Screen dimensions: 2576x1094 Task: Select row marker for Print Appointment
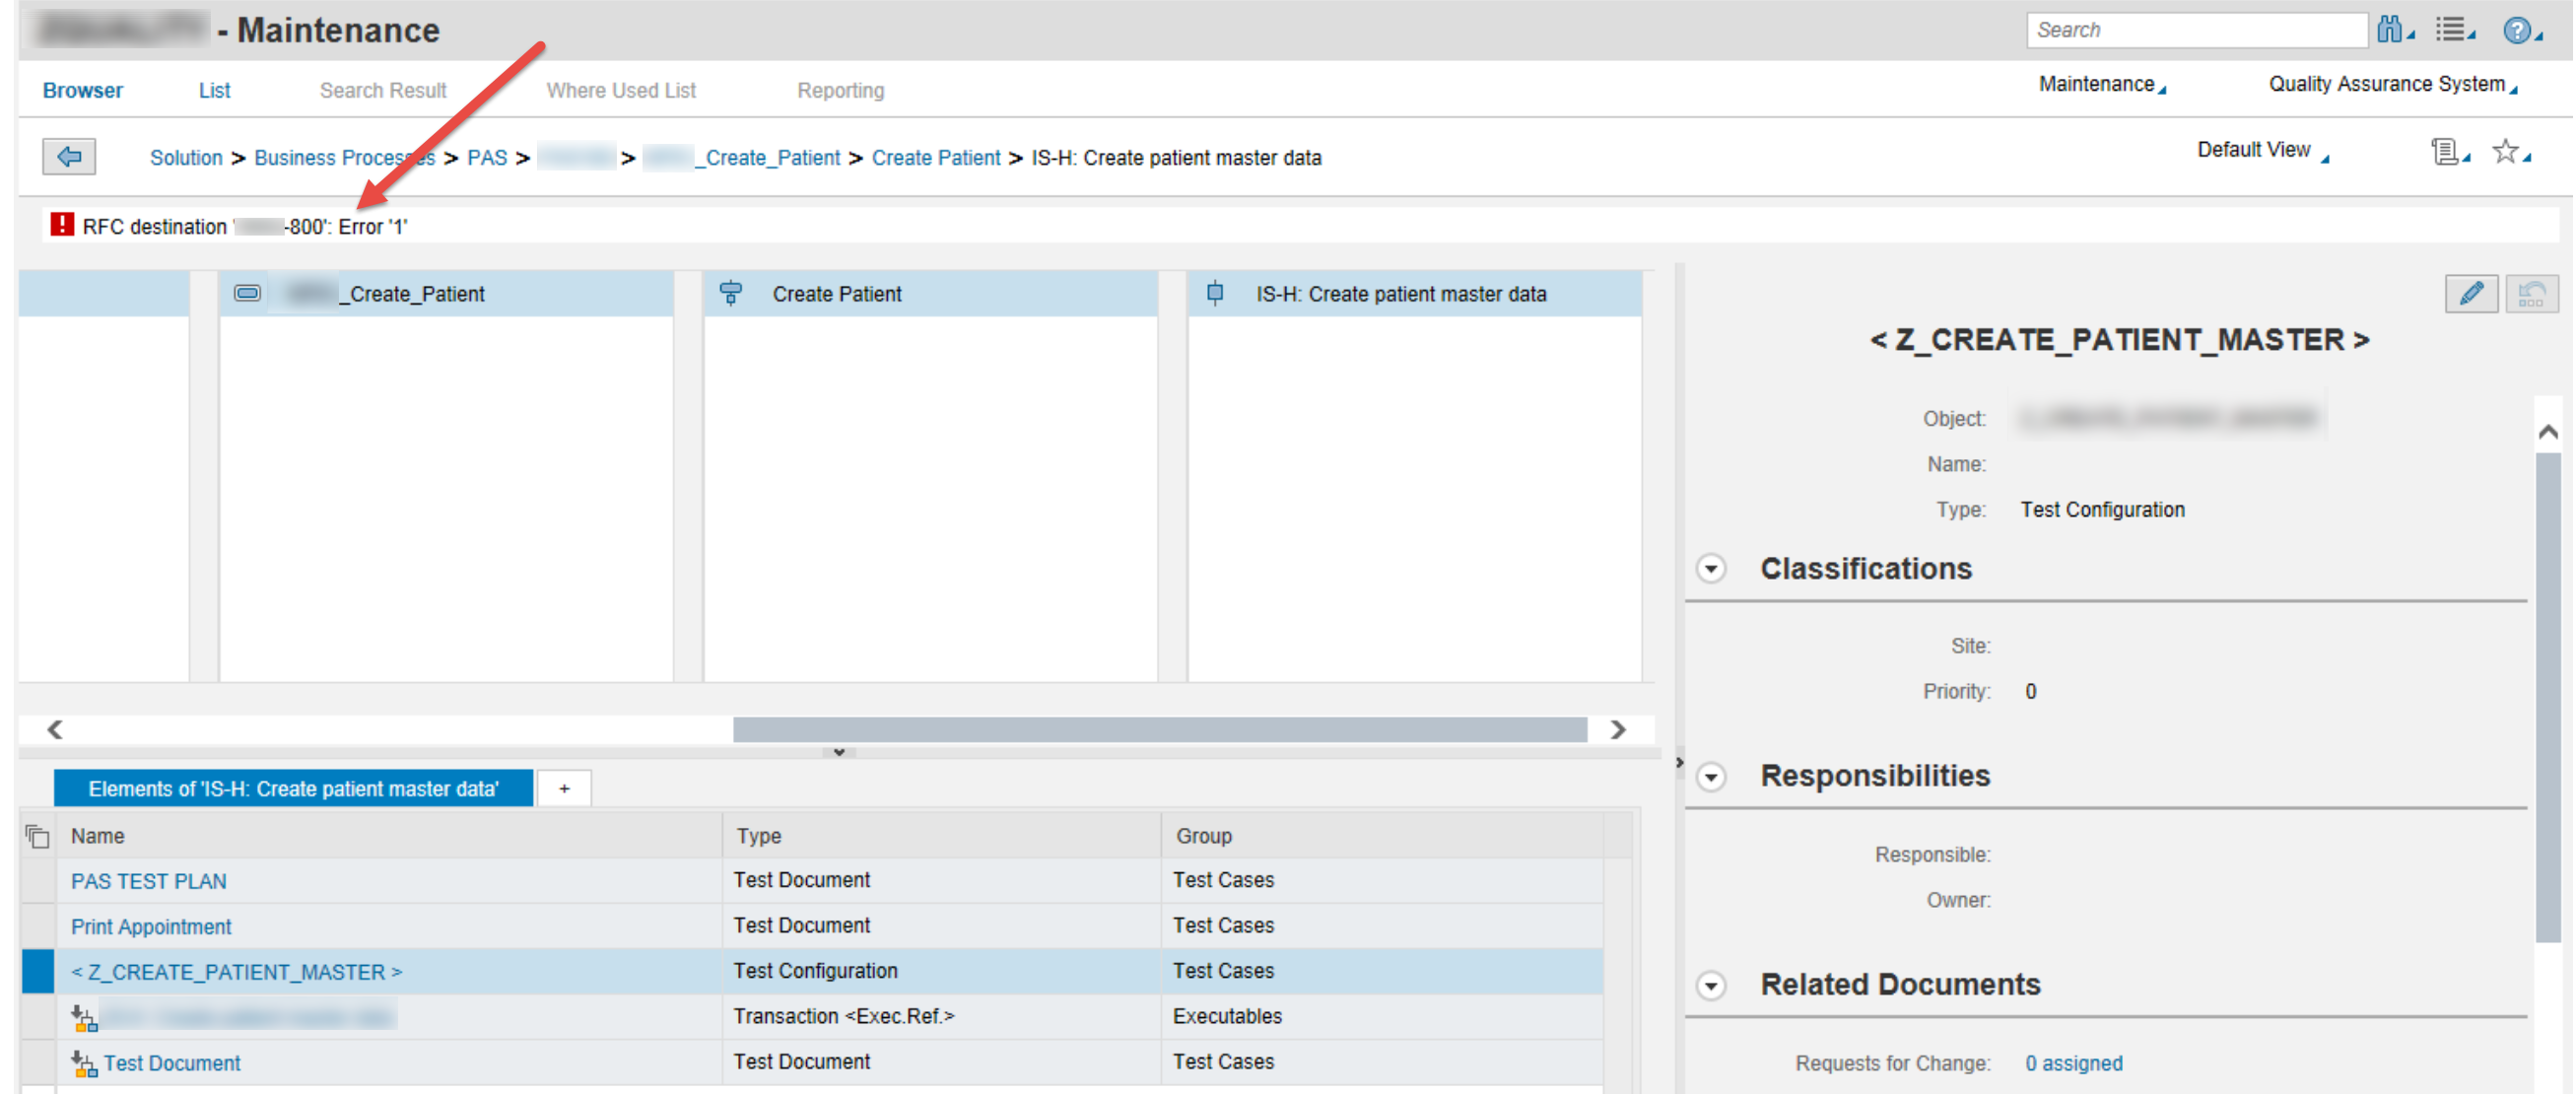pyautogui.click(x=38, y=926)
